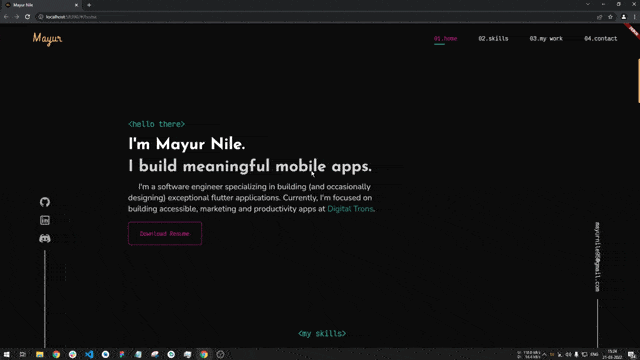Click the Mayur logo in header
Image resolution: width=640 pixels, height=360 pixels.
coord(47,39)
